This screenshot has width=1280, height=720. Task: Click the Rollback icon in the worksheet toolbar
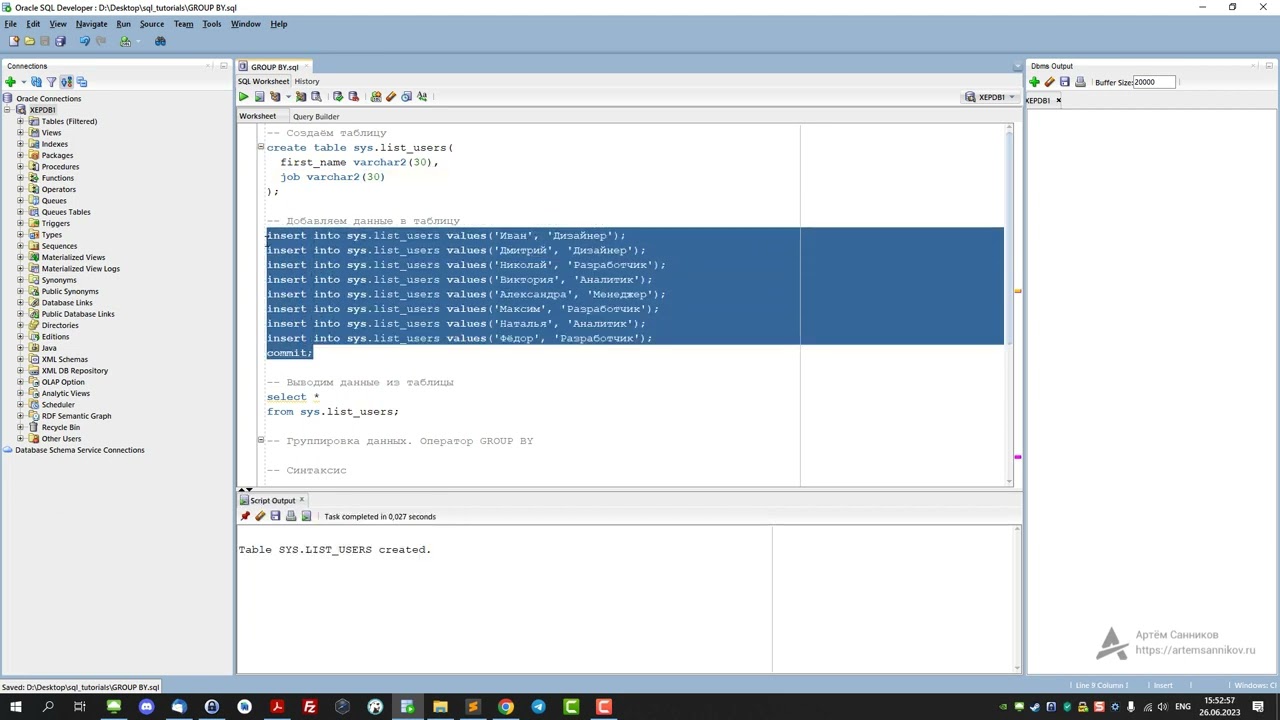tap(353, 96)
